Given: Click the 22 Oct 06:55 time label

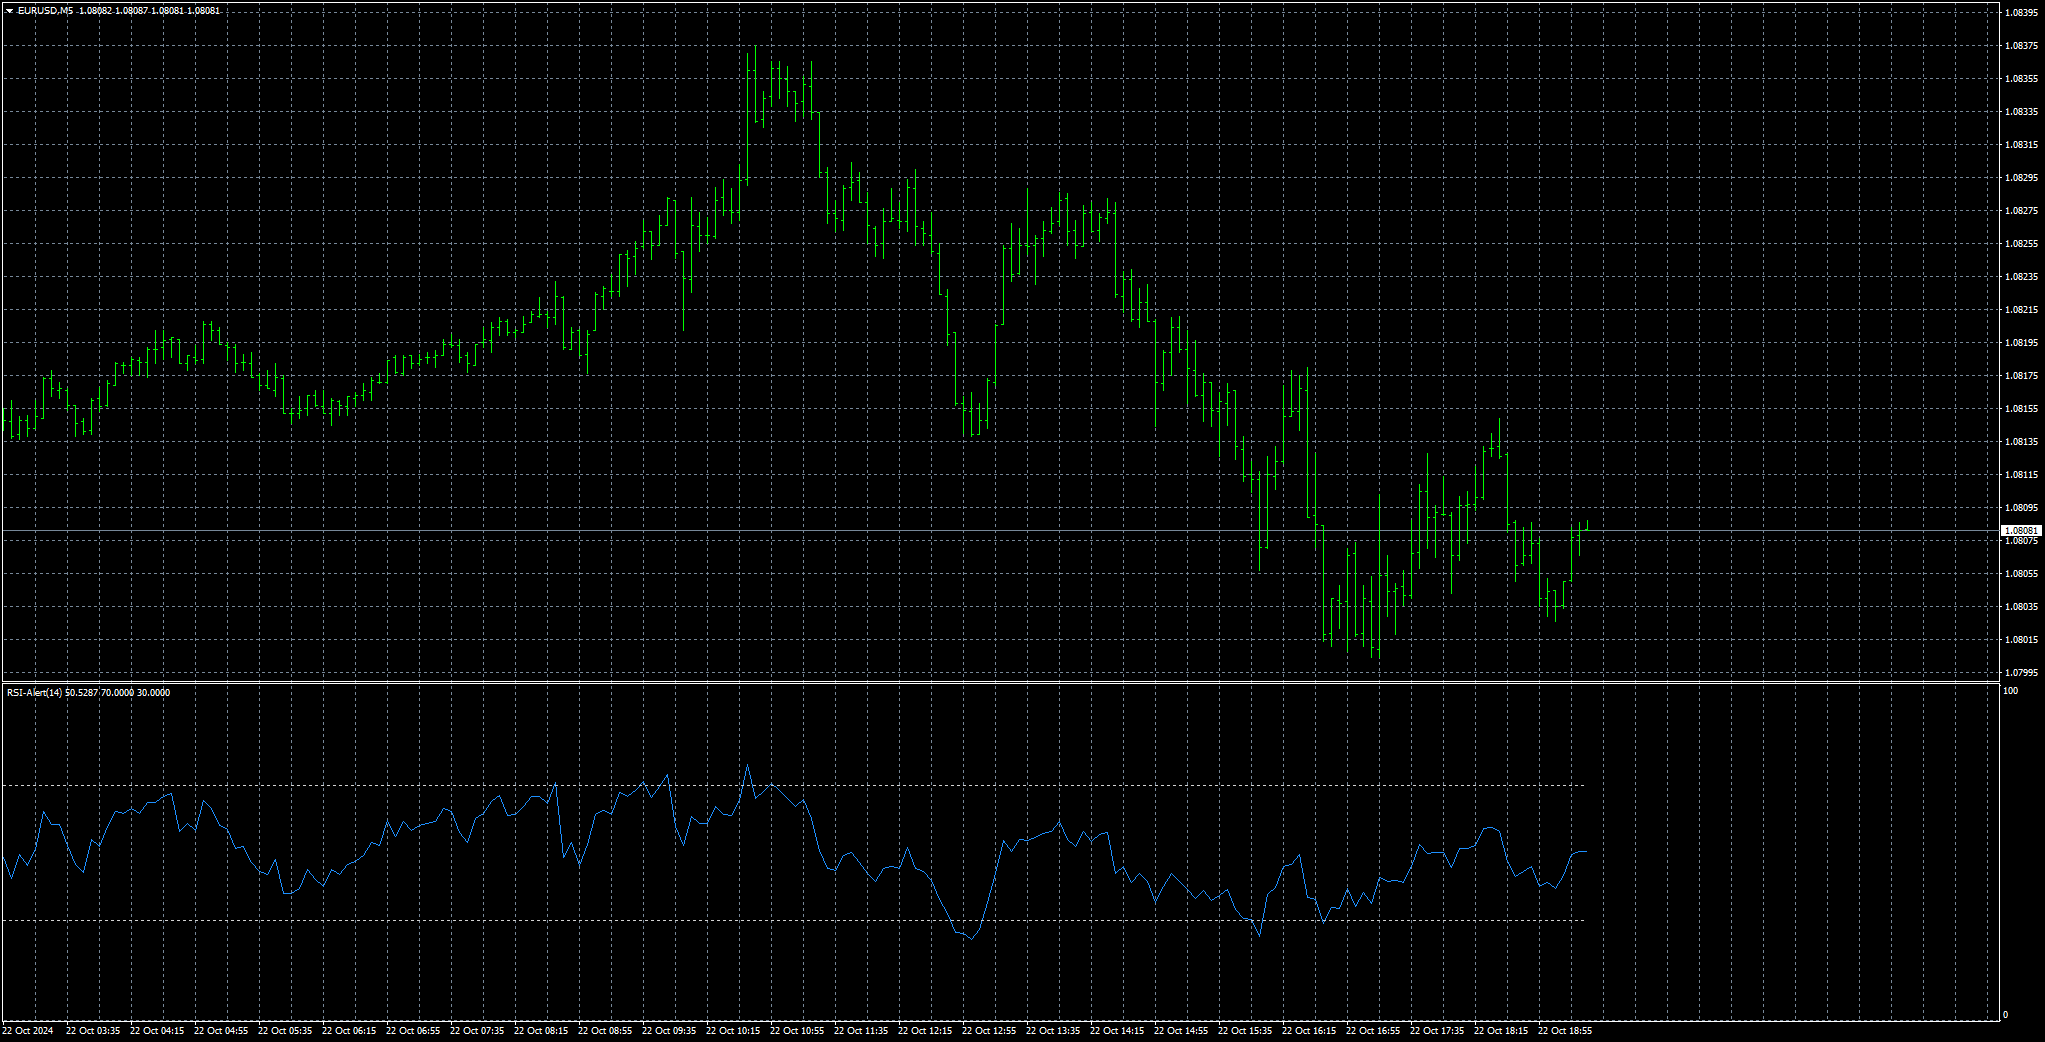Looking at the screenshot, I should click(413, 1031).
